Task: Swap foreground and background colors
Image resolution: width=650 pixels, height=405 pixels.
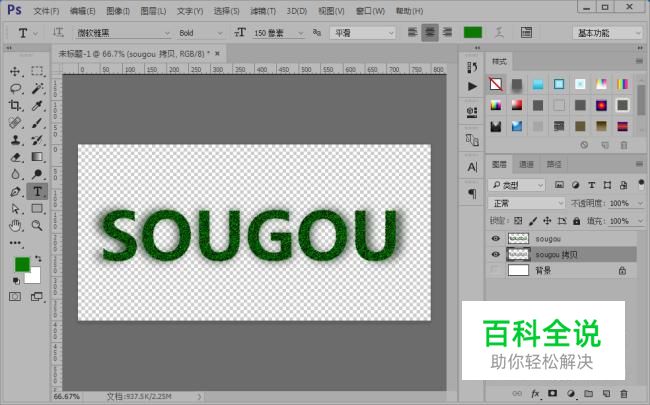Action: point(38,259)
